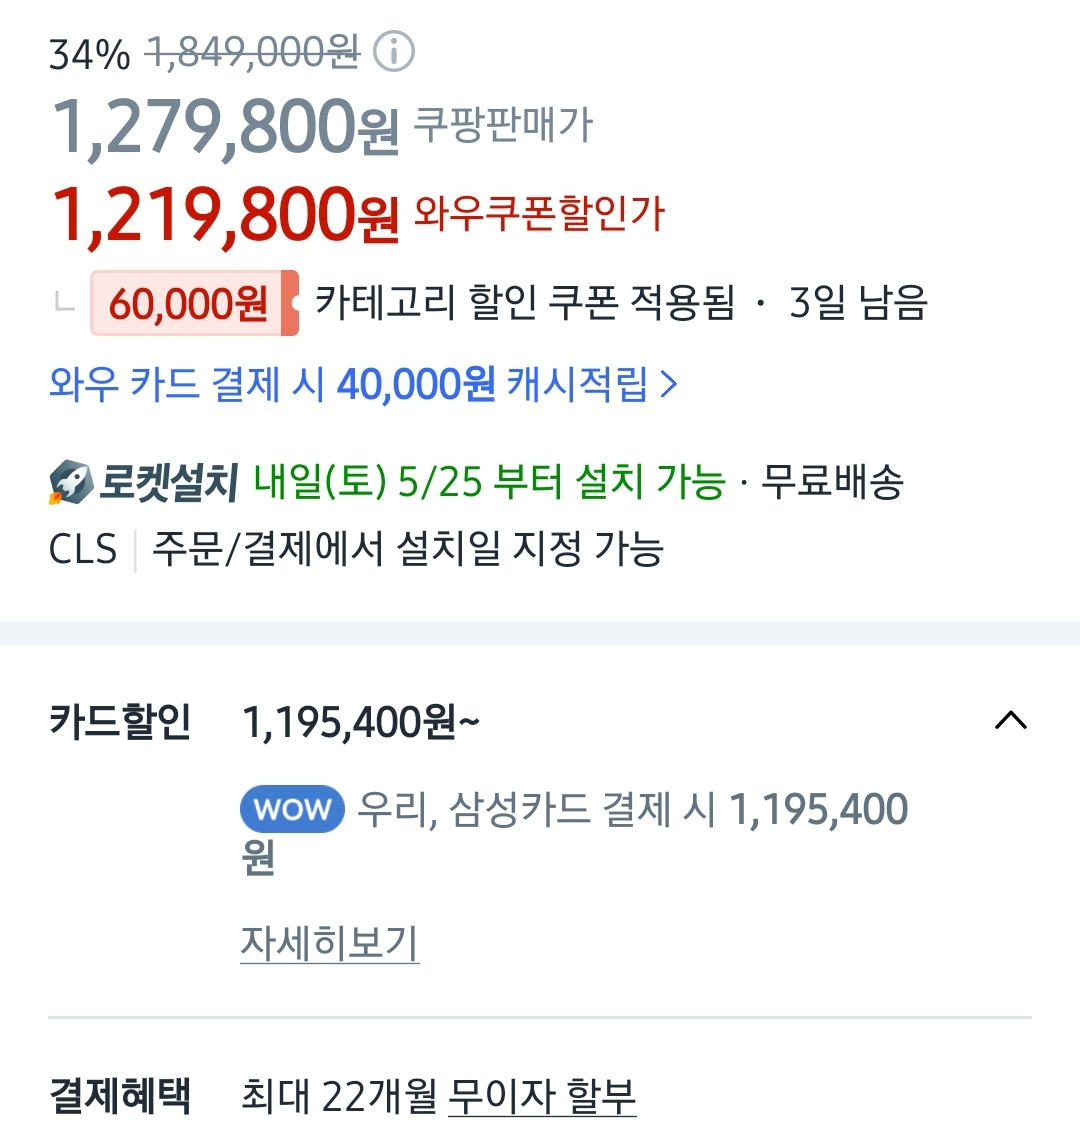The image size is (1080, 1143).
Task: Tap the info icon beside original price
Action: (394, 52)
